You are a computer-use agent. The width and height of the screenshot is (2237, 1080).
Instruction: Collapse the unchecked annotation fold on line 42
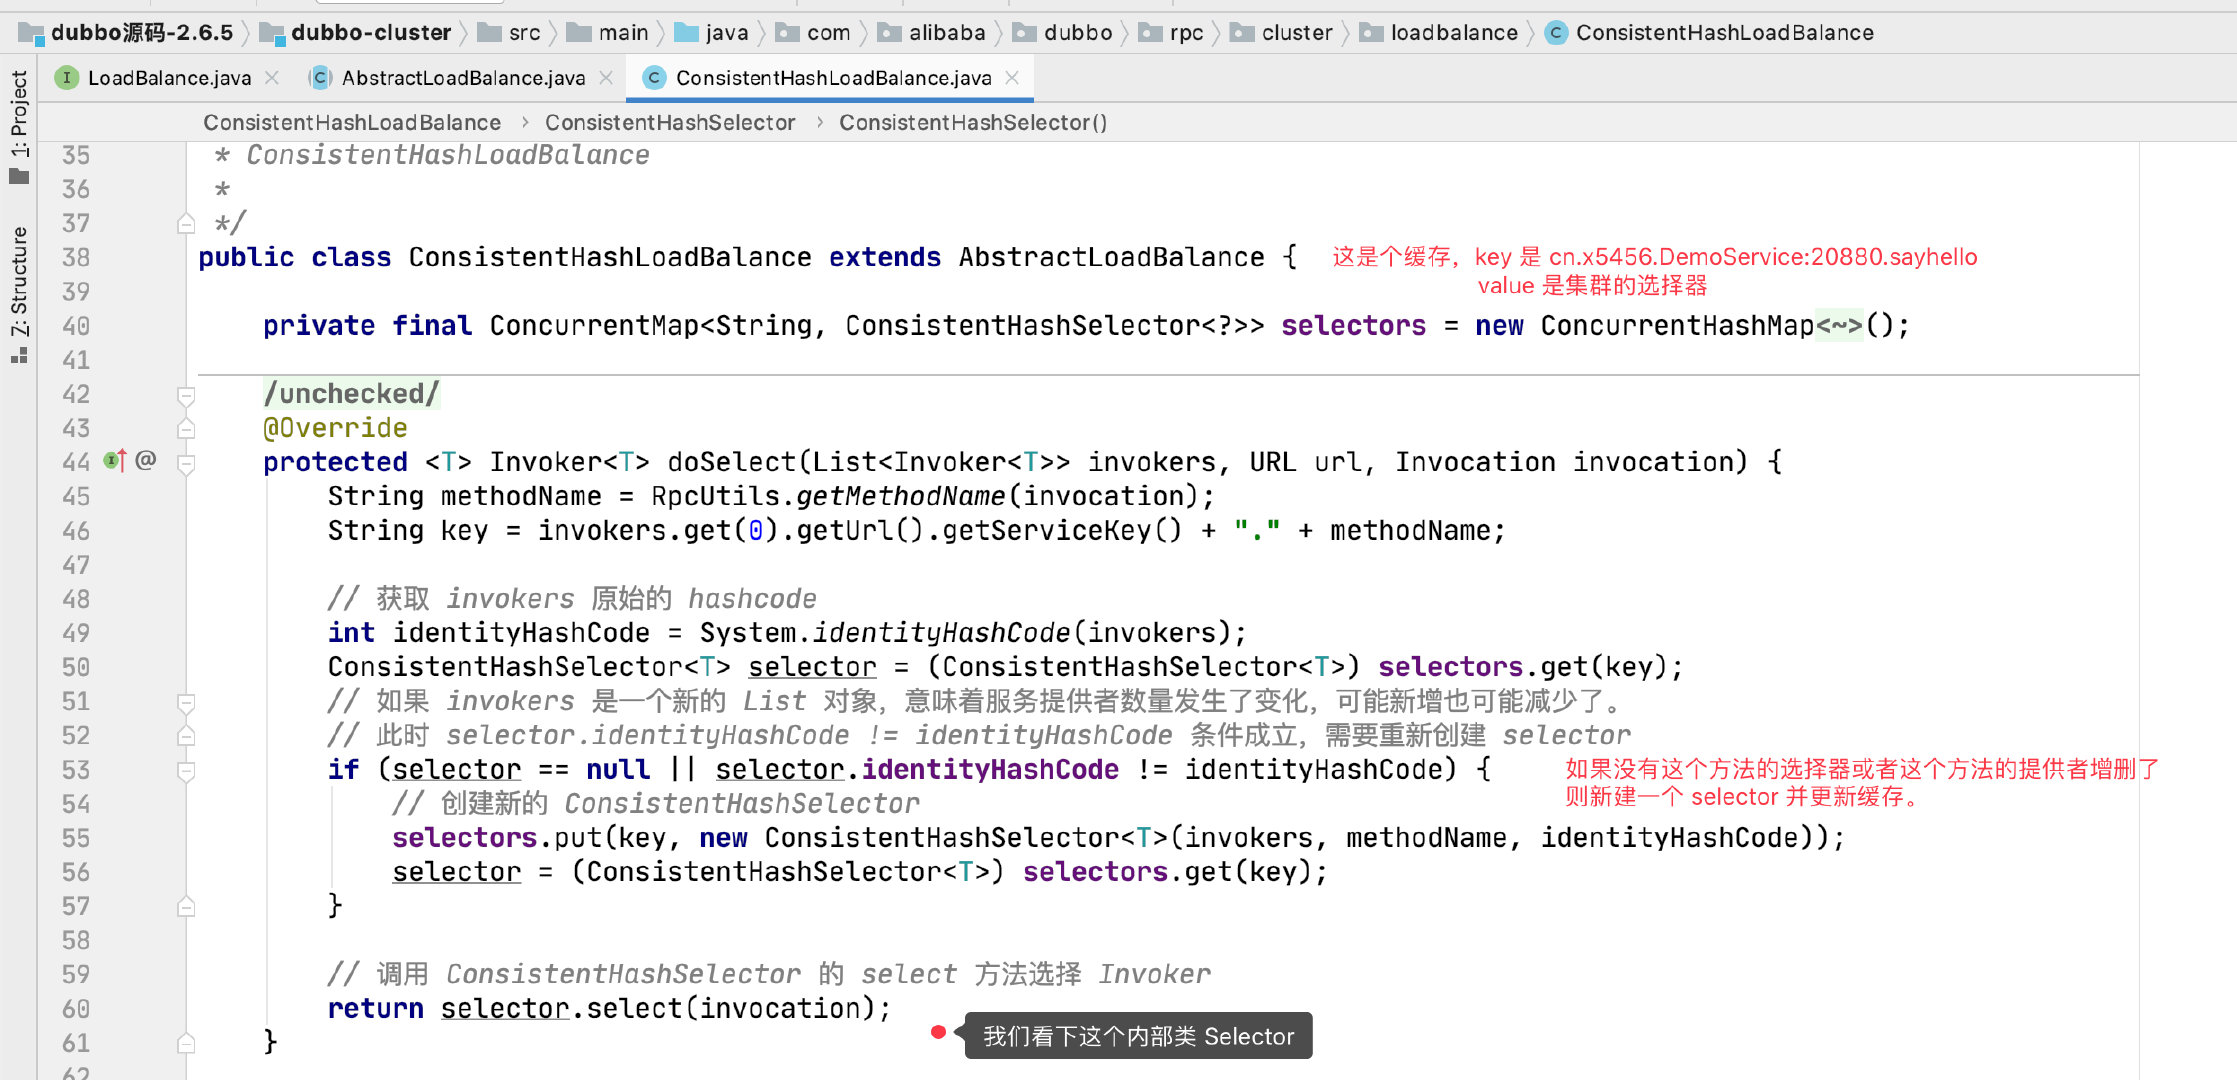[x=186, y=395]
